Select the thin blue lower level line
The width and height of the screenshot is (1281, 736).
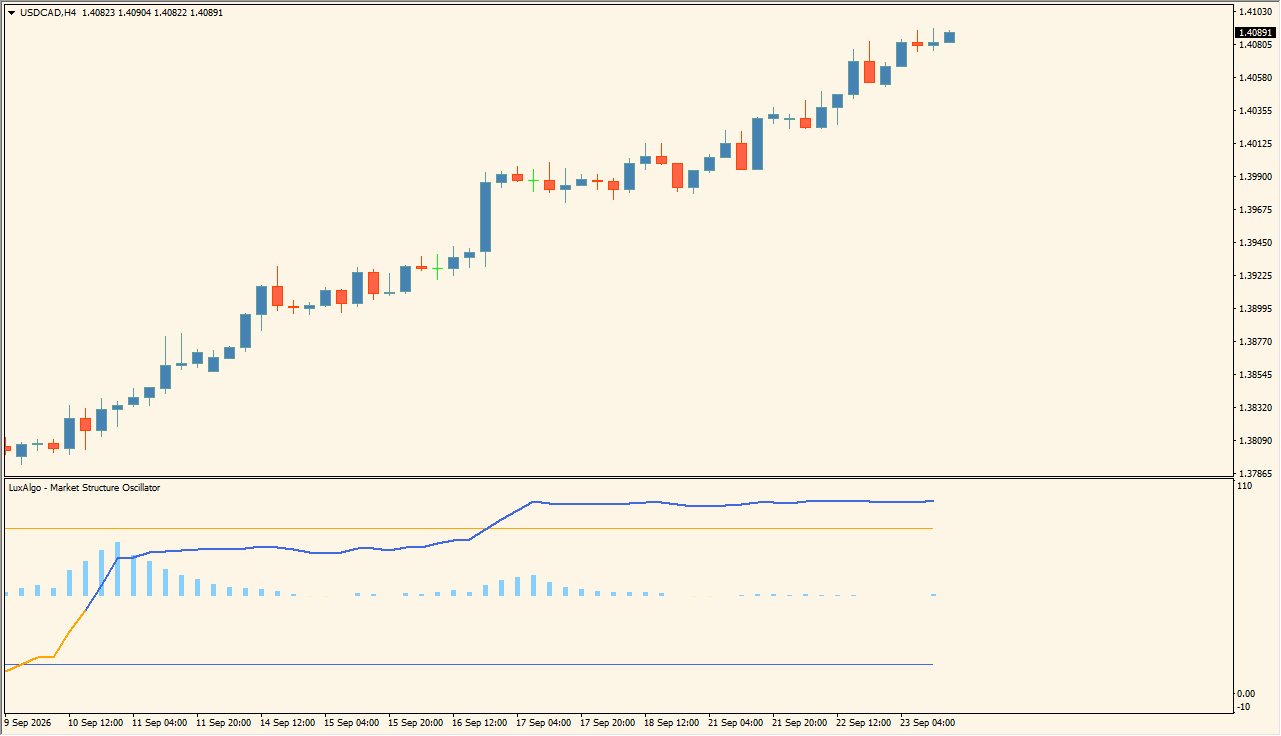point(468,664)
